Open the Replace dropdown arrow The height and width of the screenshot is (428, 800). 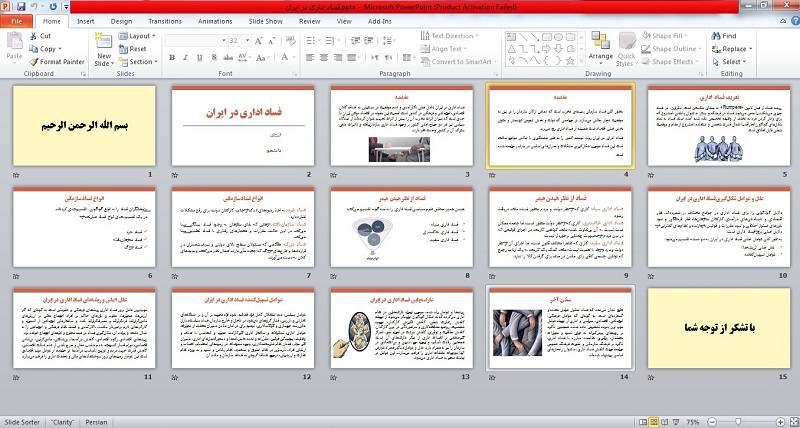tap(752, 48)
